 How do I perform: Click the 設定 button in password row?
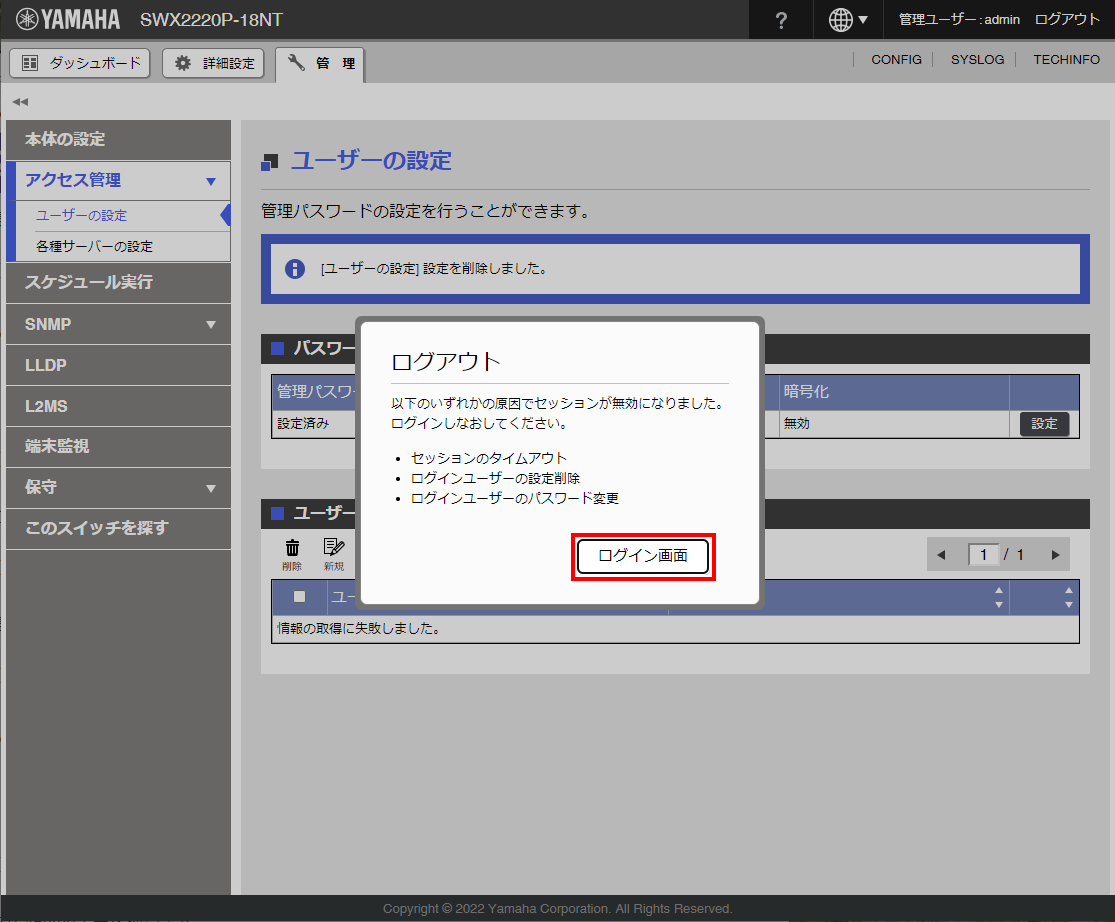[x=1044, y=424]
